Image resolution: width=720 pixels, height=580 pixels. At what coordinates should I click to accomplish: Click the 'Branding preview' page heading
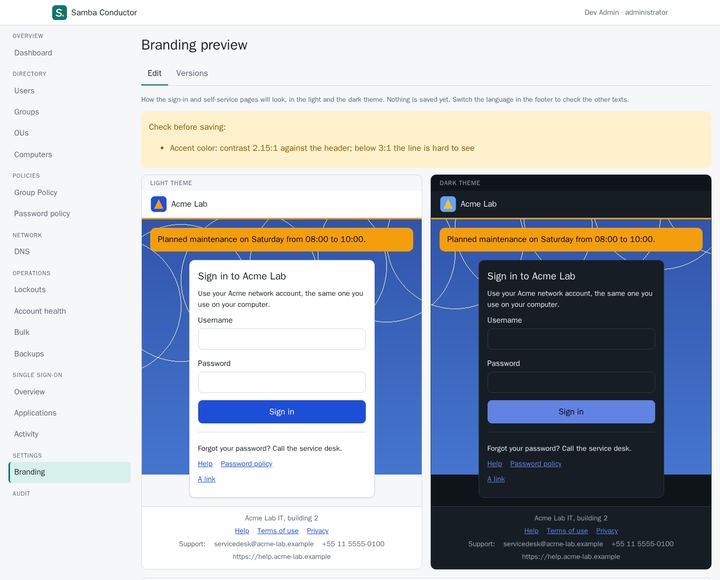(194, 45)
